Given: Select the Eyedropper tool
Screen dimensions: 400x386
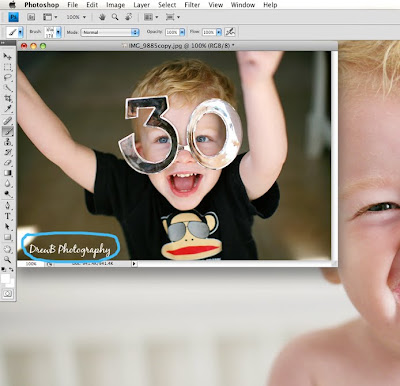Looking at the screenshot, I should tap(7, 109).
